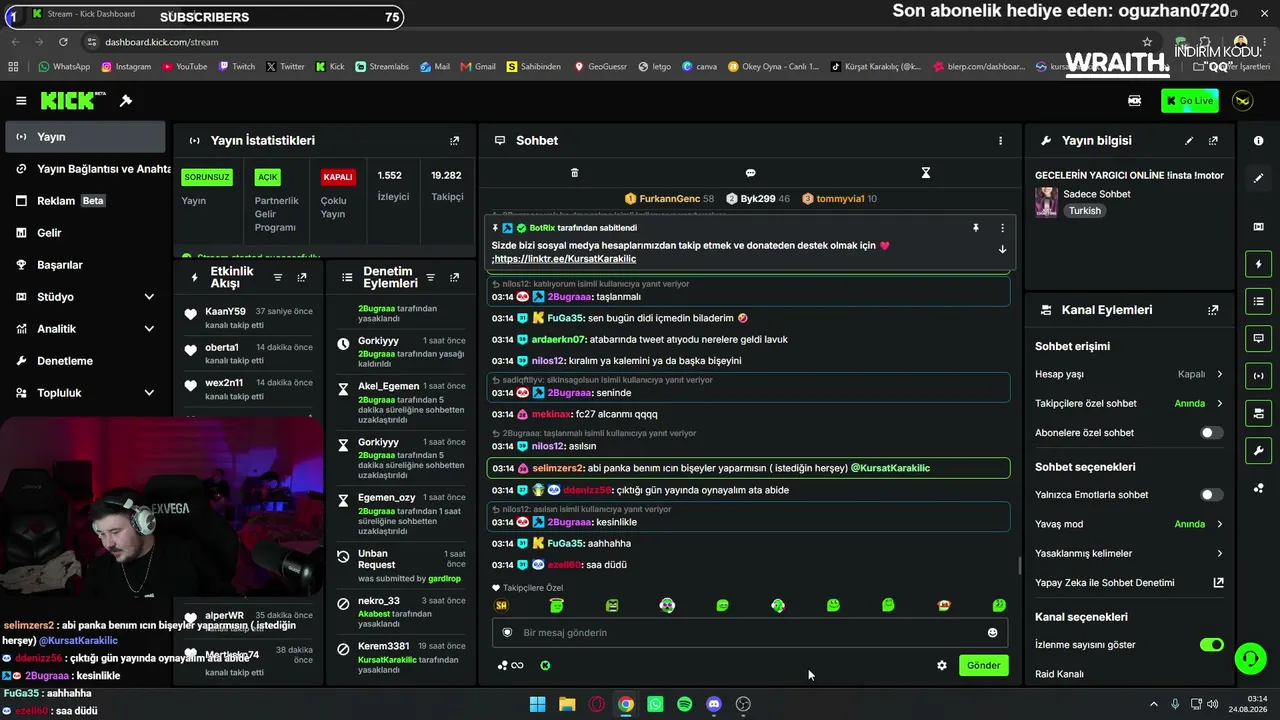The height and width of the screenshot is (720, 1280).
Task: Open Yayın page in sidebar
Action: click(85, 137)
